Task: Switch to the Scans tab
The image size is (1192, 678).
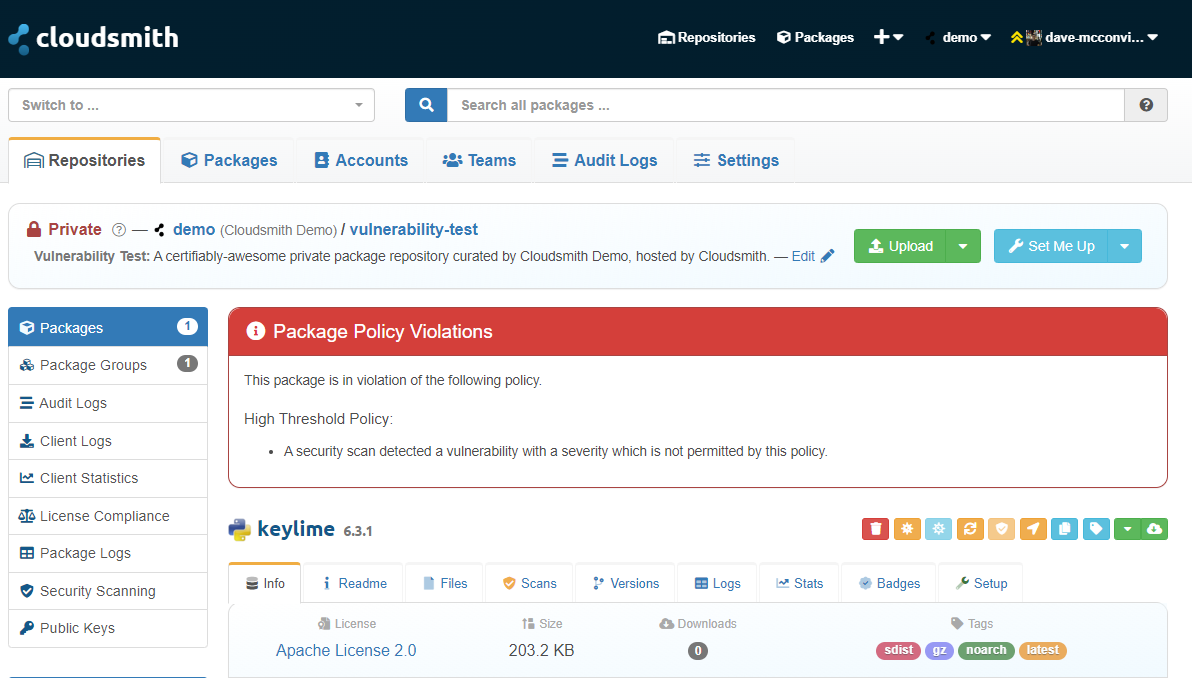Action: [530, 583]
